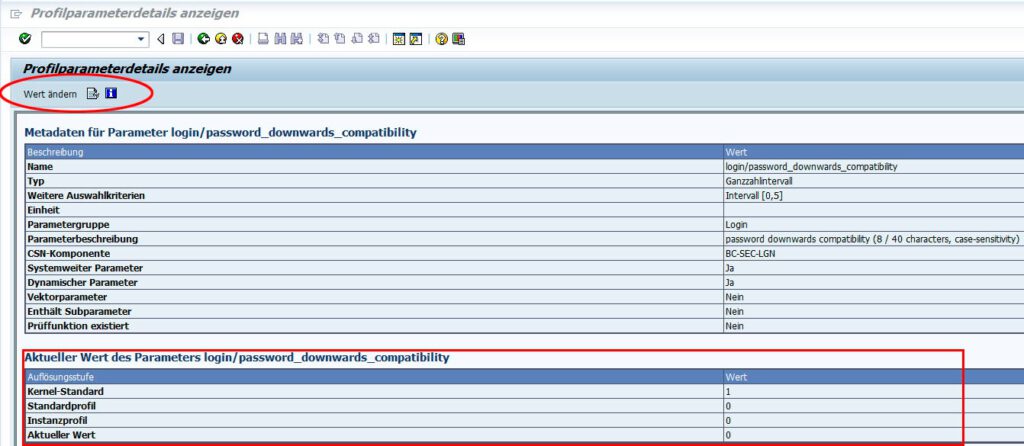The width and height of the screenshot is (1024, 446).
Task: Select value login/password_downwards_compatibility in Name row
Action: pos(811,167)
